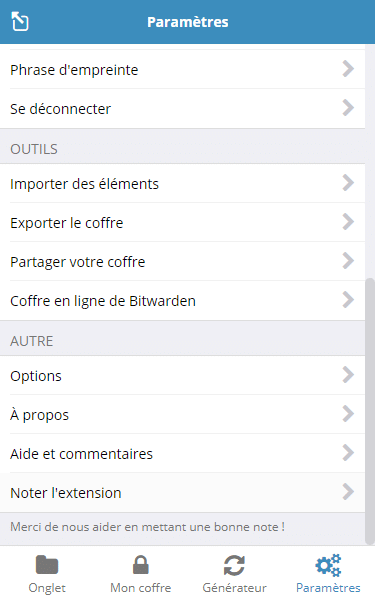The height and width of the screenshot is (600, 375).
Task: Click chevron beside Se déconnecter
Action: coord(348,108)
